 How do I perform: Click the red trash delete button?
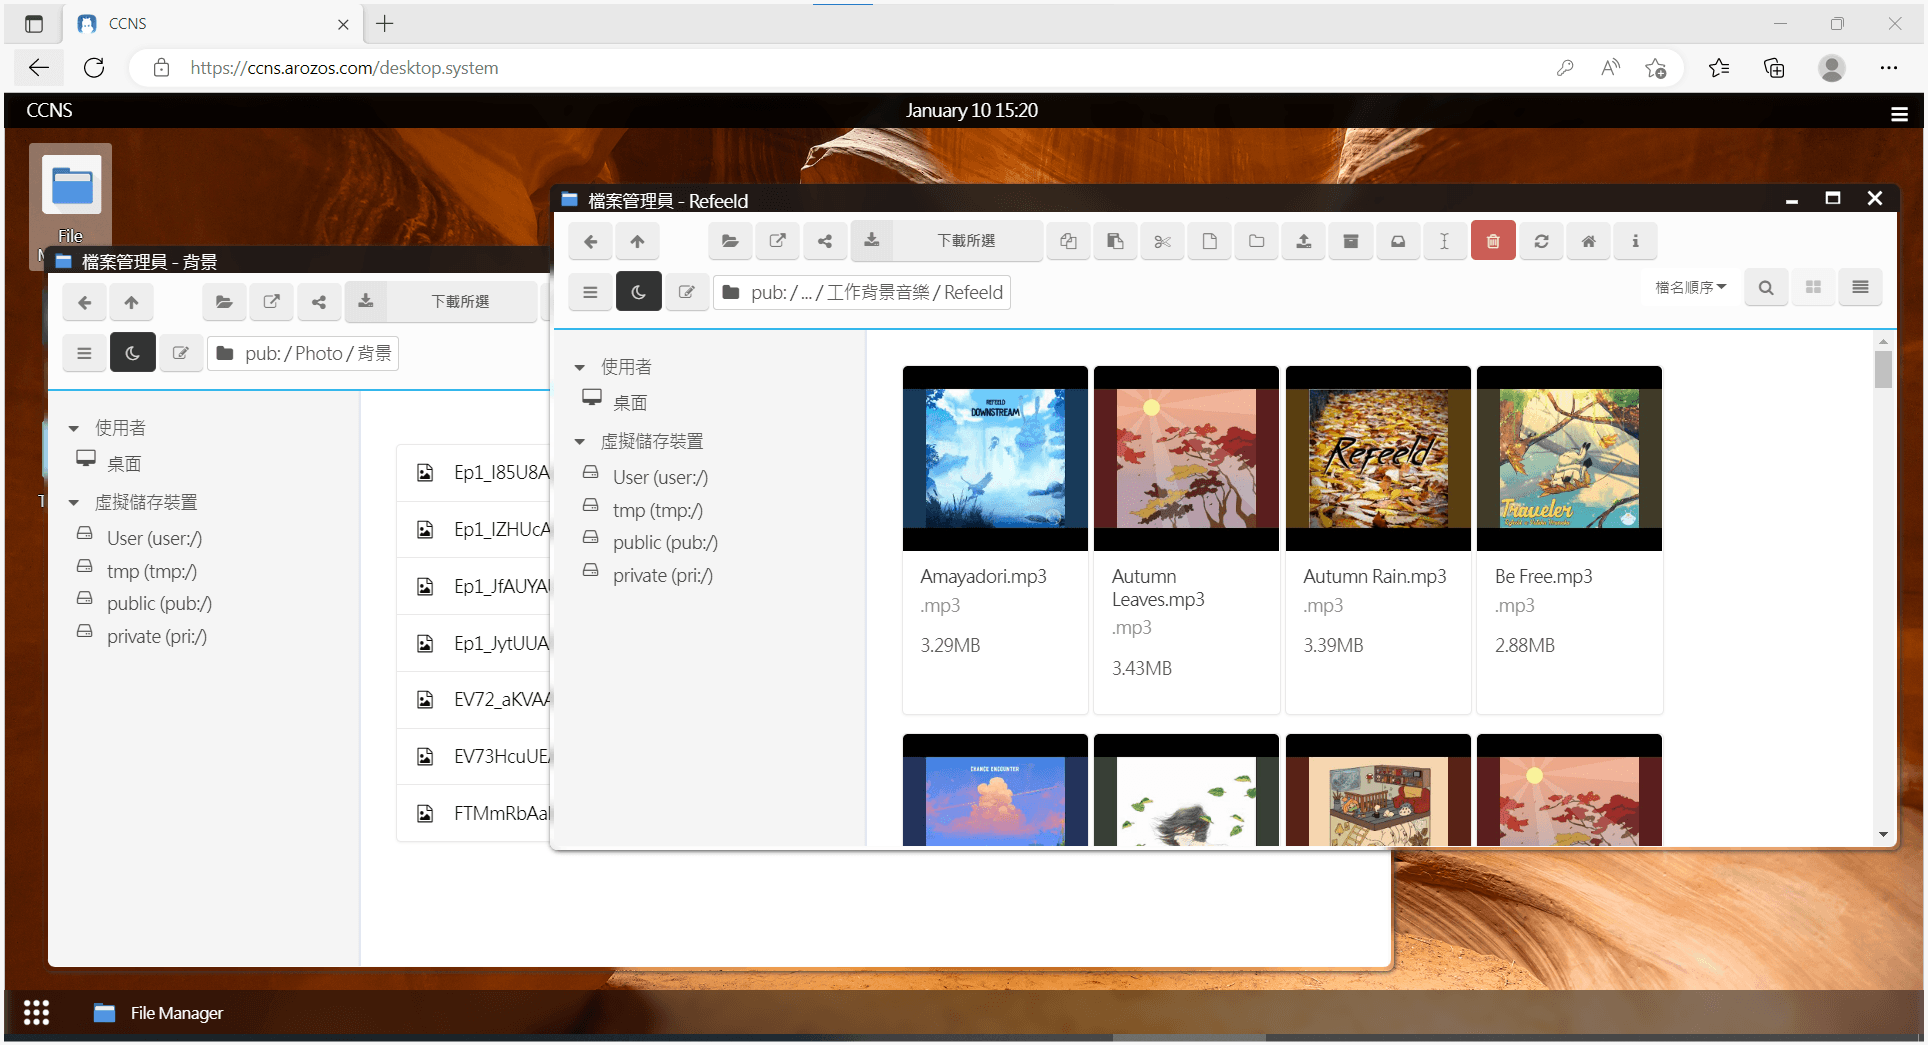1492,241
